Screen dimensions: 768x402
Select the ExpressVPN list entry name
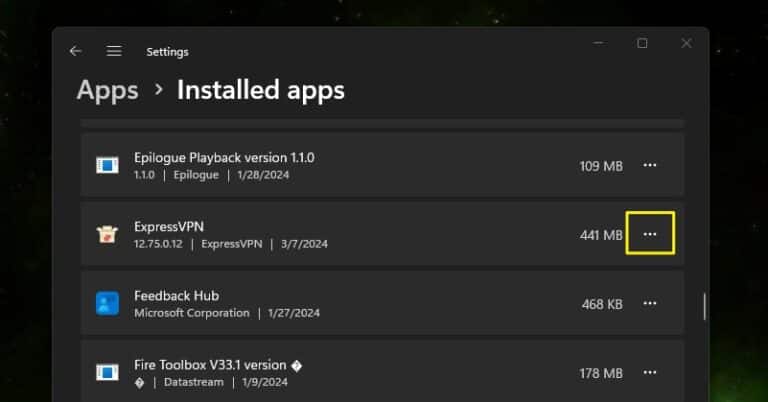click(x=169, y=227)
